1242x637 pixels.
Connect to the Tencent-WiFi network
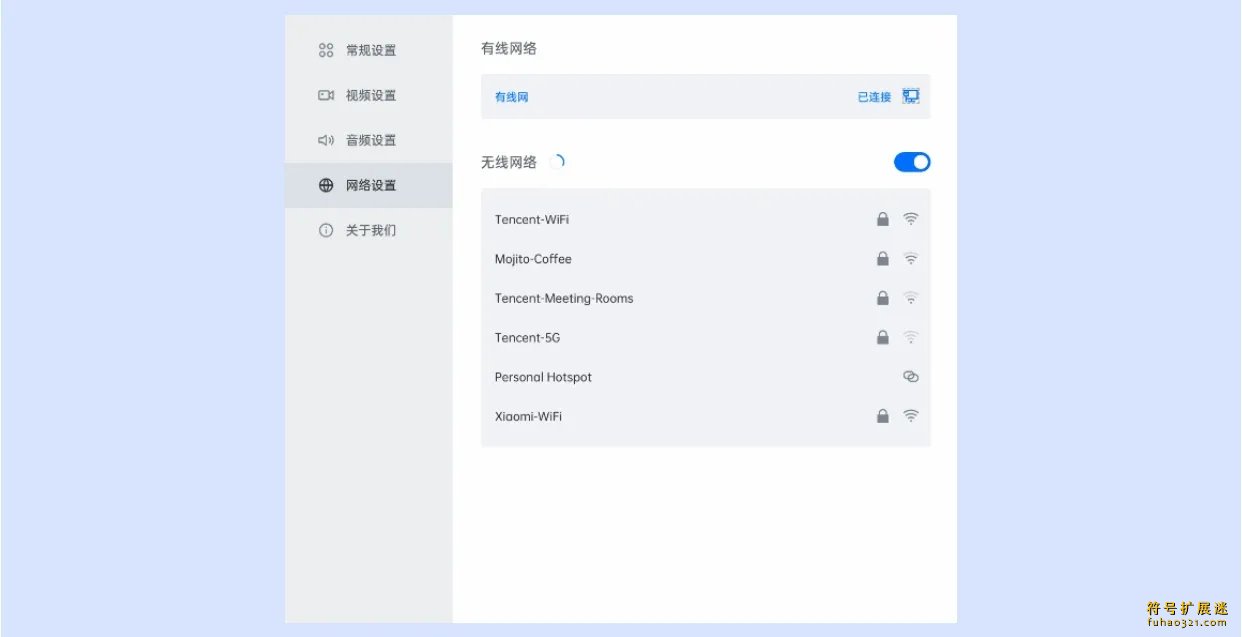click(x=531, y=219)
